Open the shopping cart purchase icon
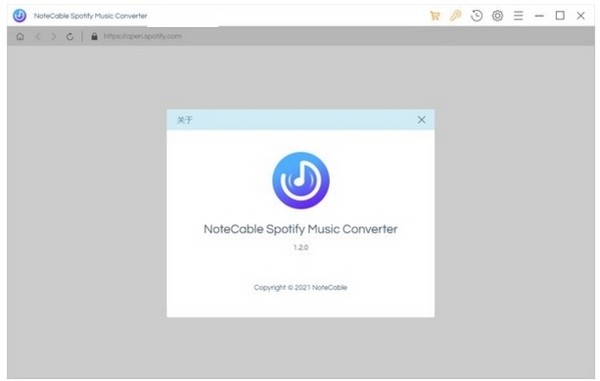Image resolution: width=600 pixels, height=381 pixels. coord(435,16)
